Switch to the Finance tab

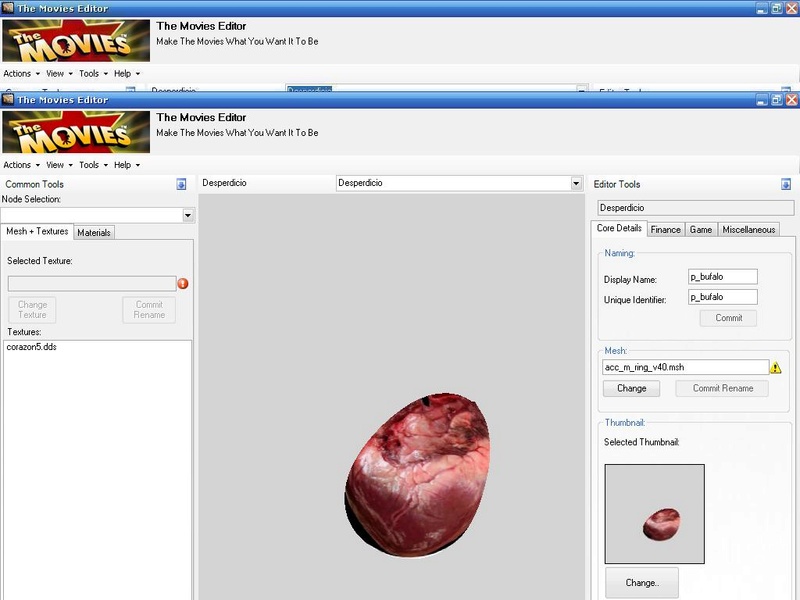click(666, 230)
